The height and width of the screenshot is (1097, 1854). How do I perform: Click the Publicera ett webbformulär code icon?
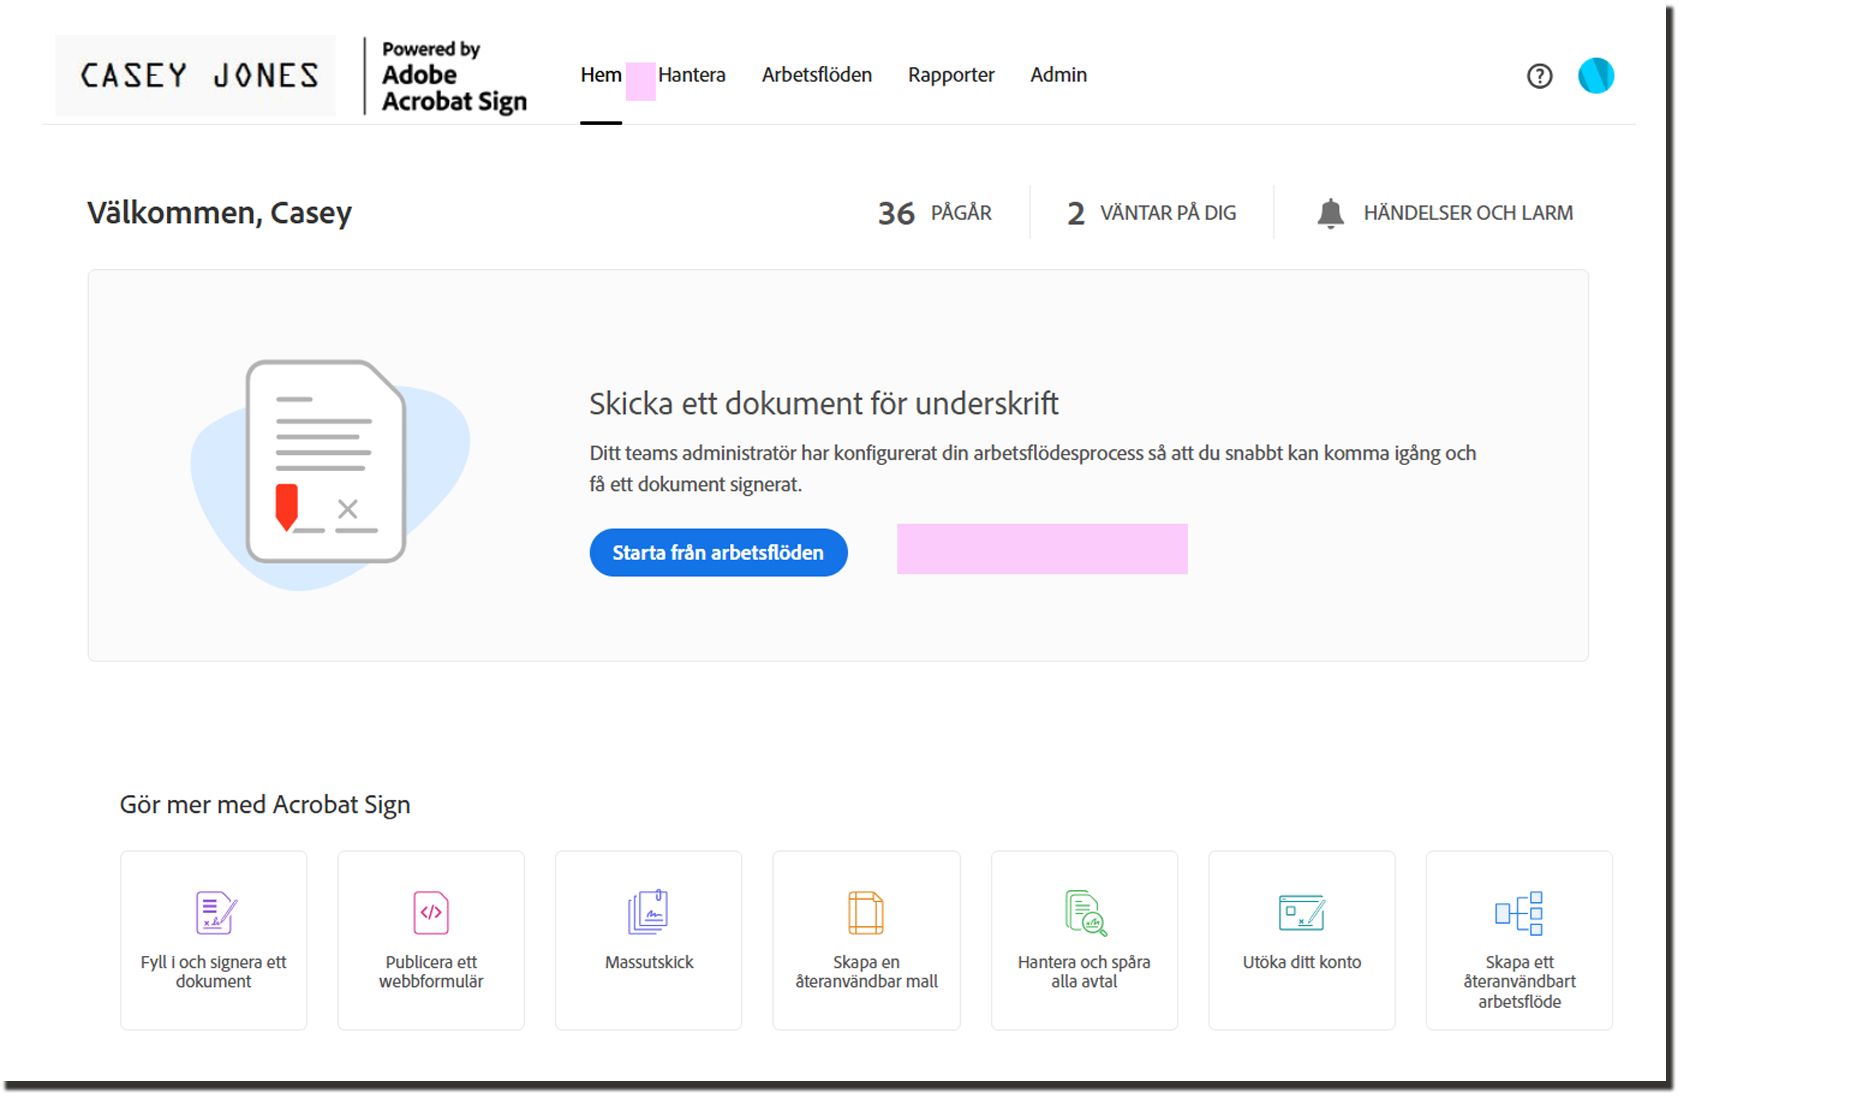431,912
